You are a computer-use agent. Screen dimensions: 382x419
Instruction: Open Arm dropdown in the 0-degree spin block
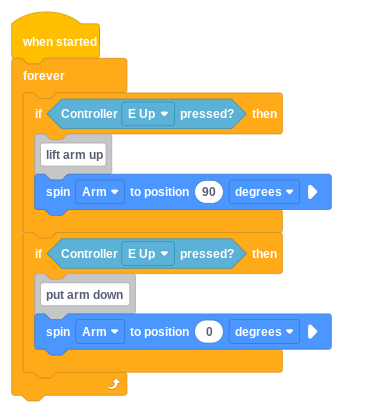pyautogui.click(x=100, y=332)
